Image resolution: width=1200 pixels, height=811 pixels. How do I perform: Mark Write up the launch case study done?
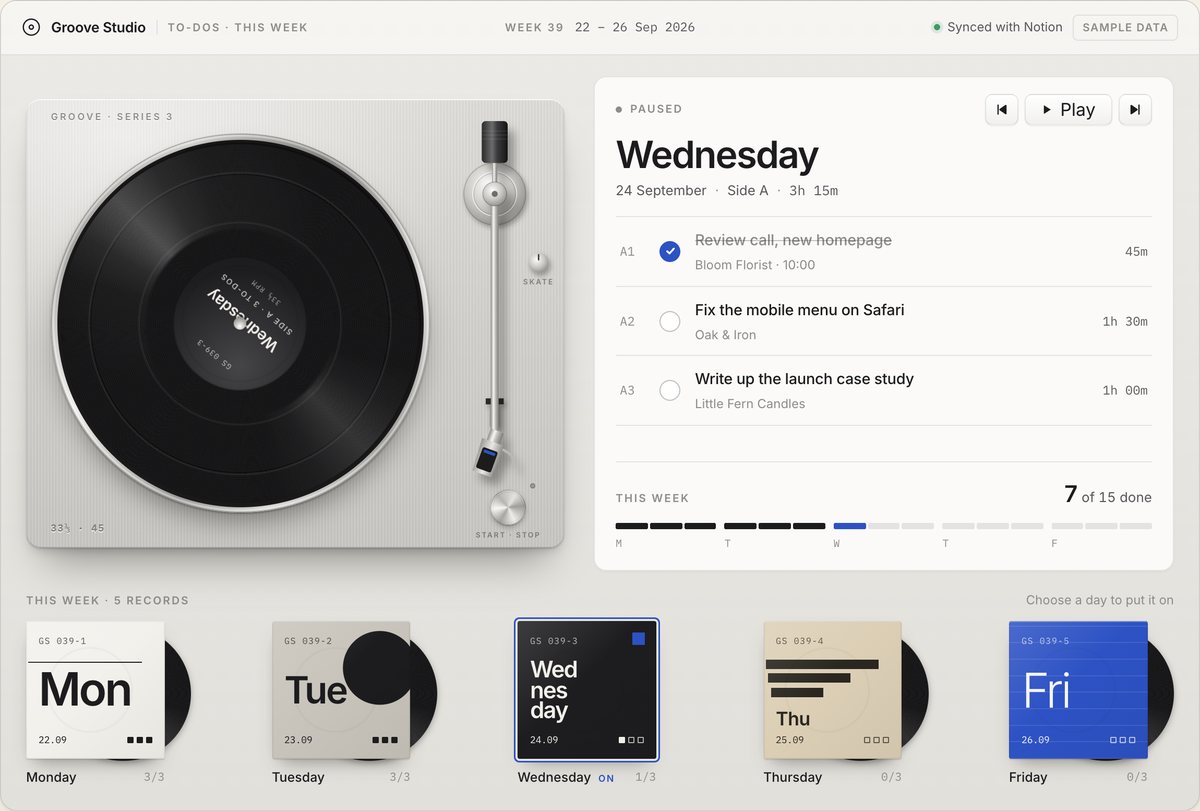[670, 390]
